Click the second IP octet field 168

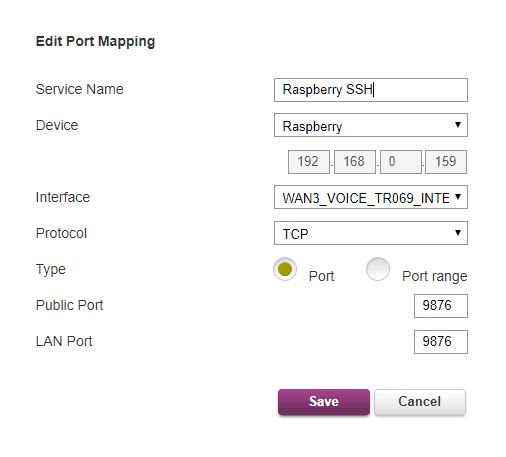click(x=355, y=162)
